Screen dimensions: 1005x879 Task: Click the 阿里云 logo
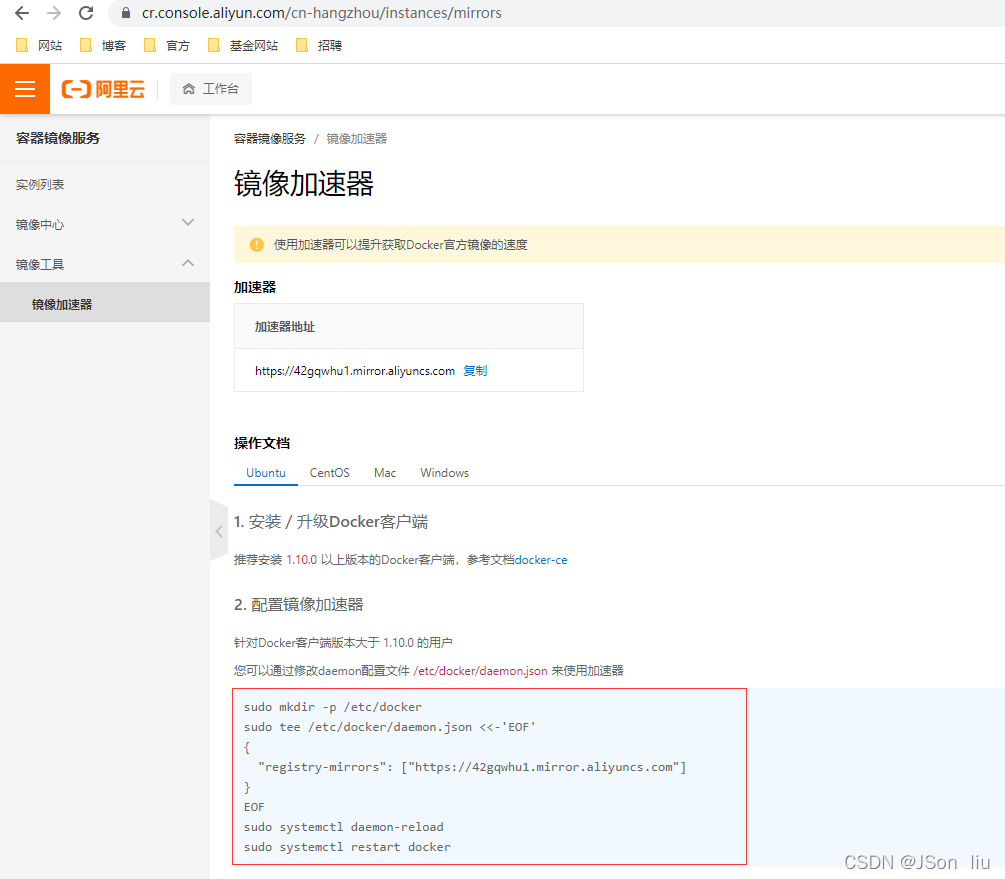103,89
